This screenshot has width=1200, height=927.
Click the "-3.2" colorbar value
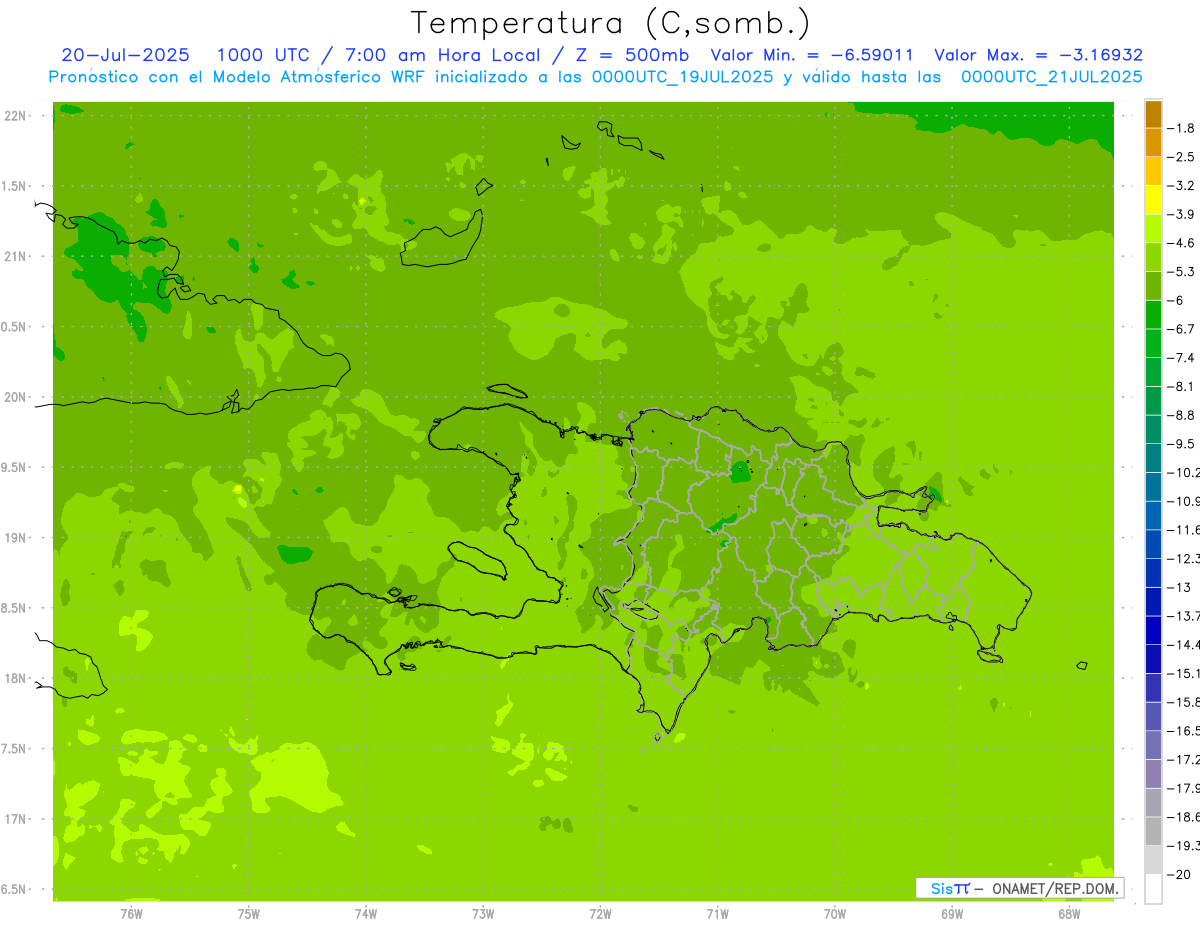(1181, 186)
